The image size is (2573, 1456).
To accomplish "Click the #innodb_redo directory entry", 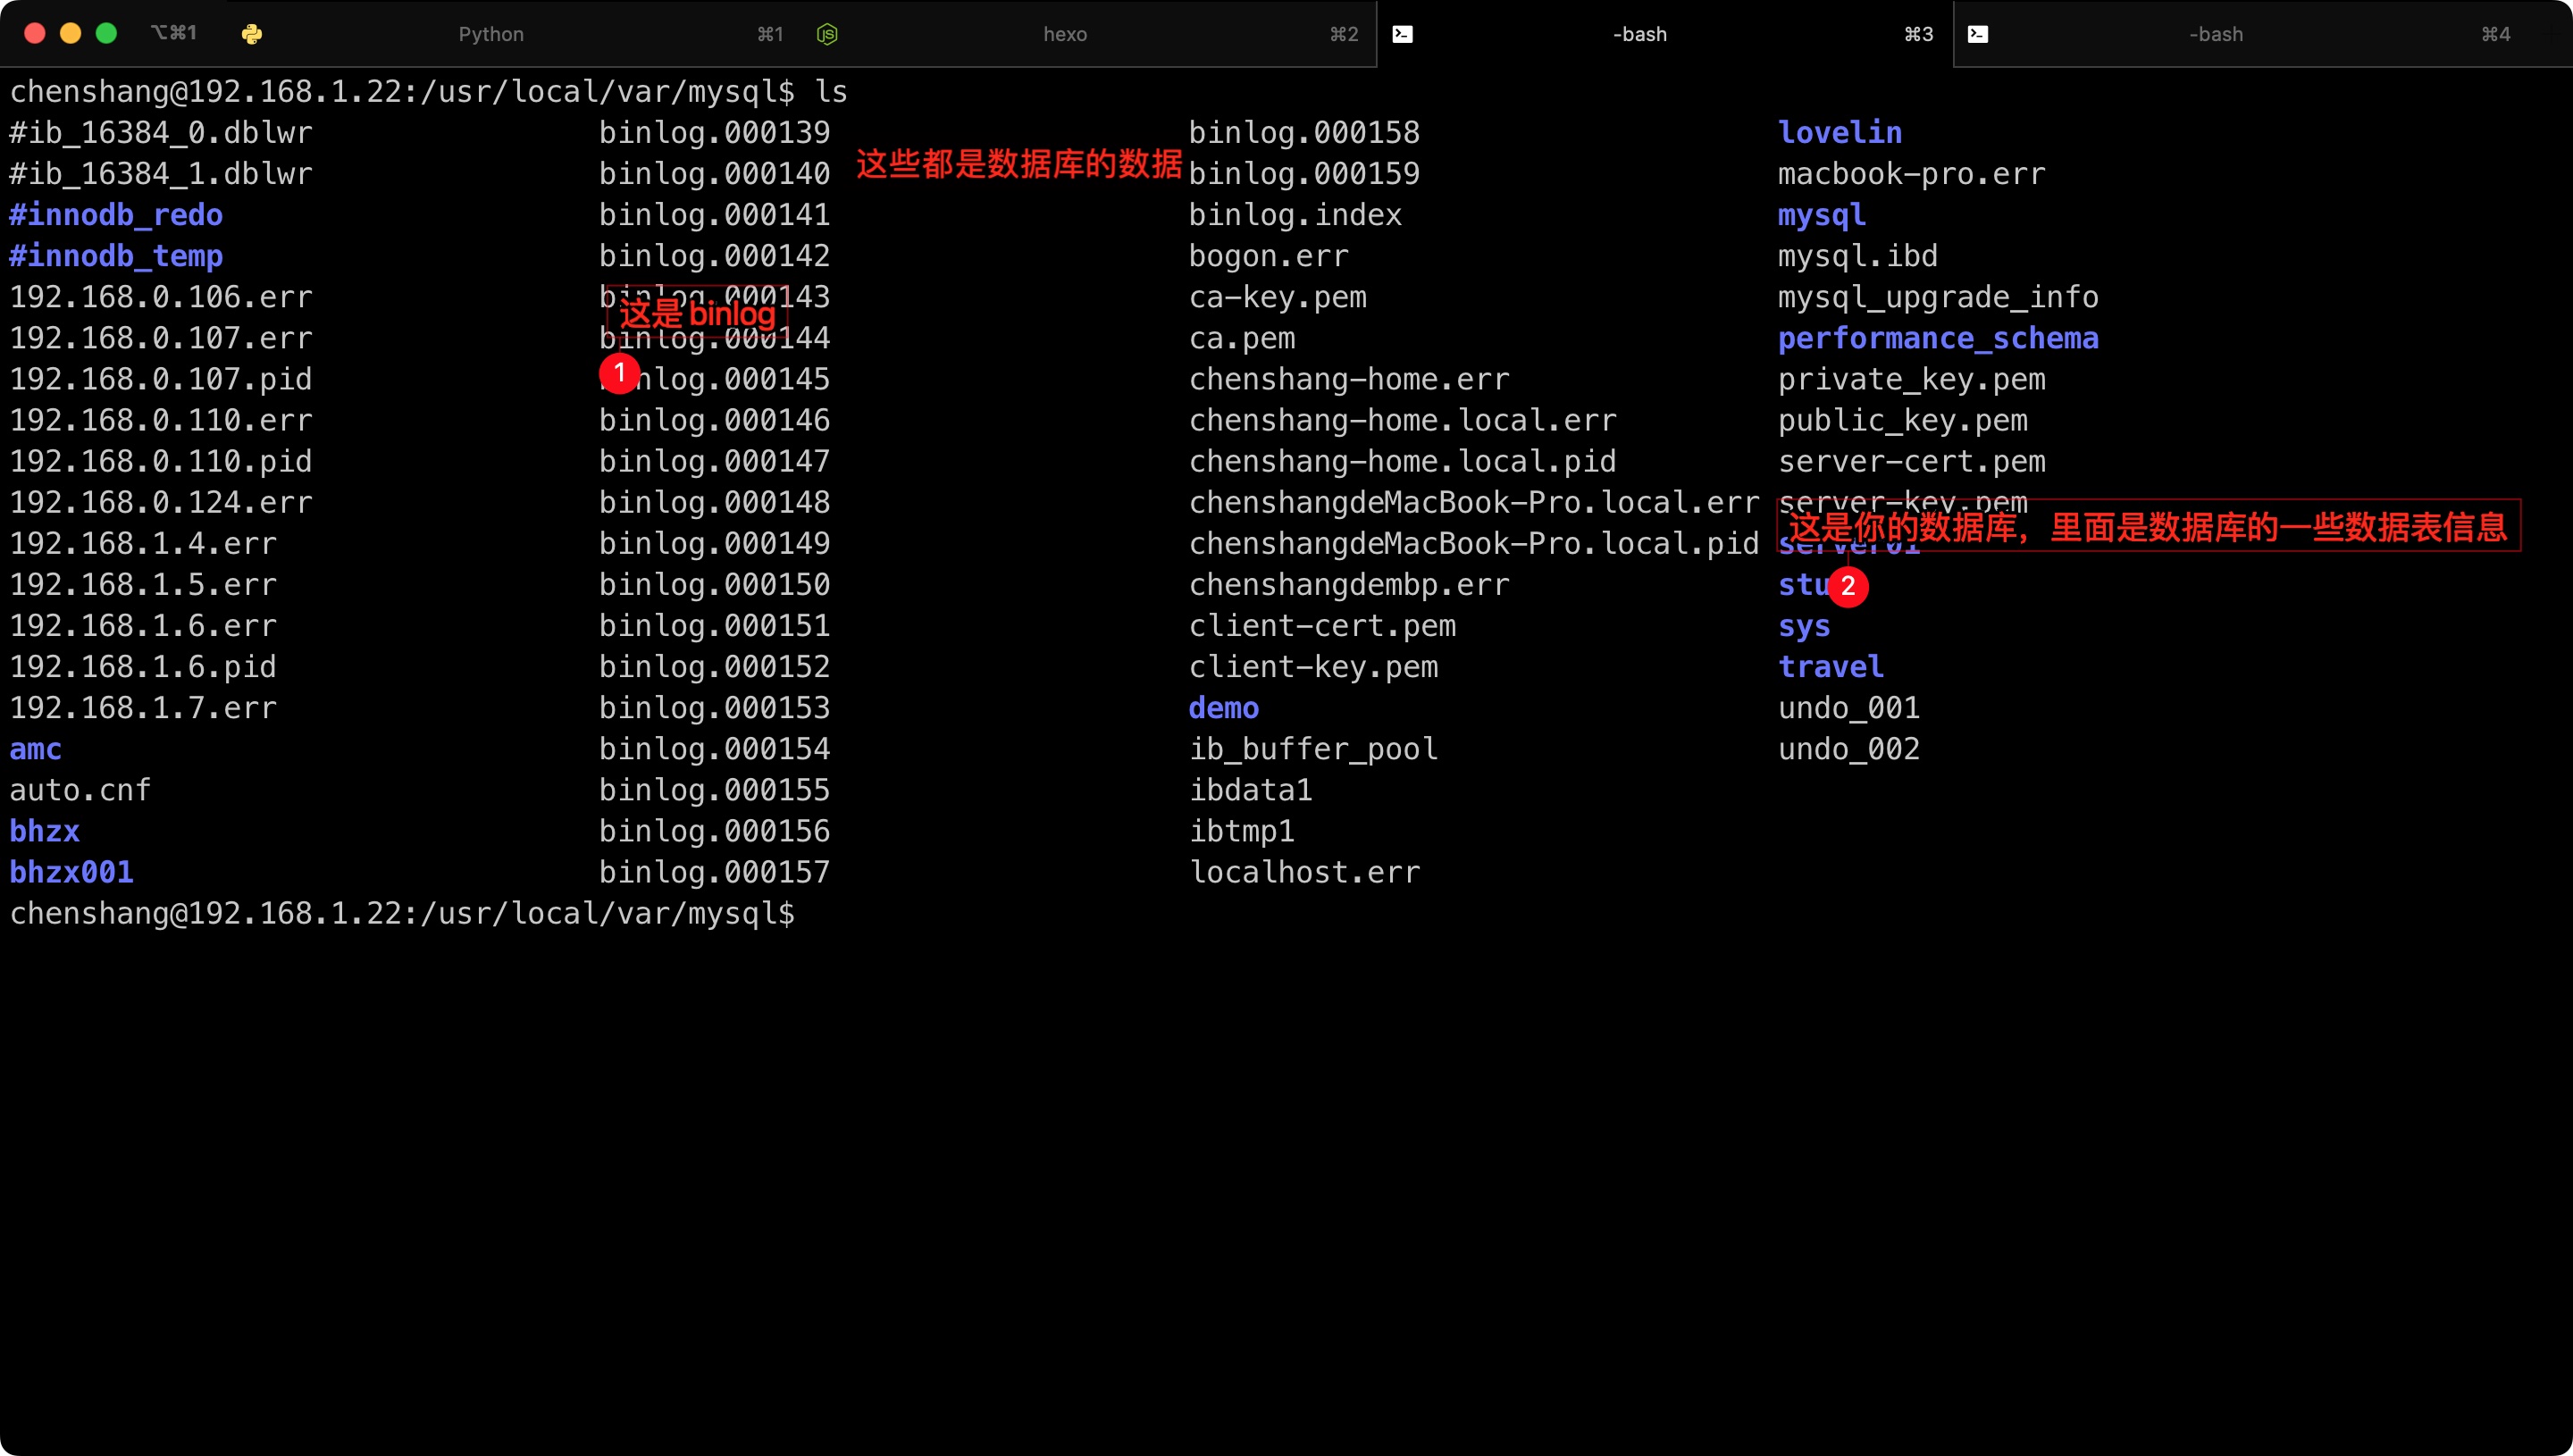I will 116,214.
